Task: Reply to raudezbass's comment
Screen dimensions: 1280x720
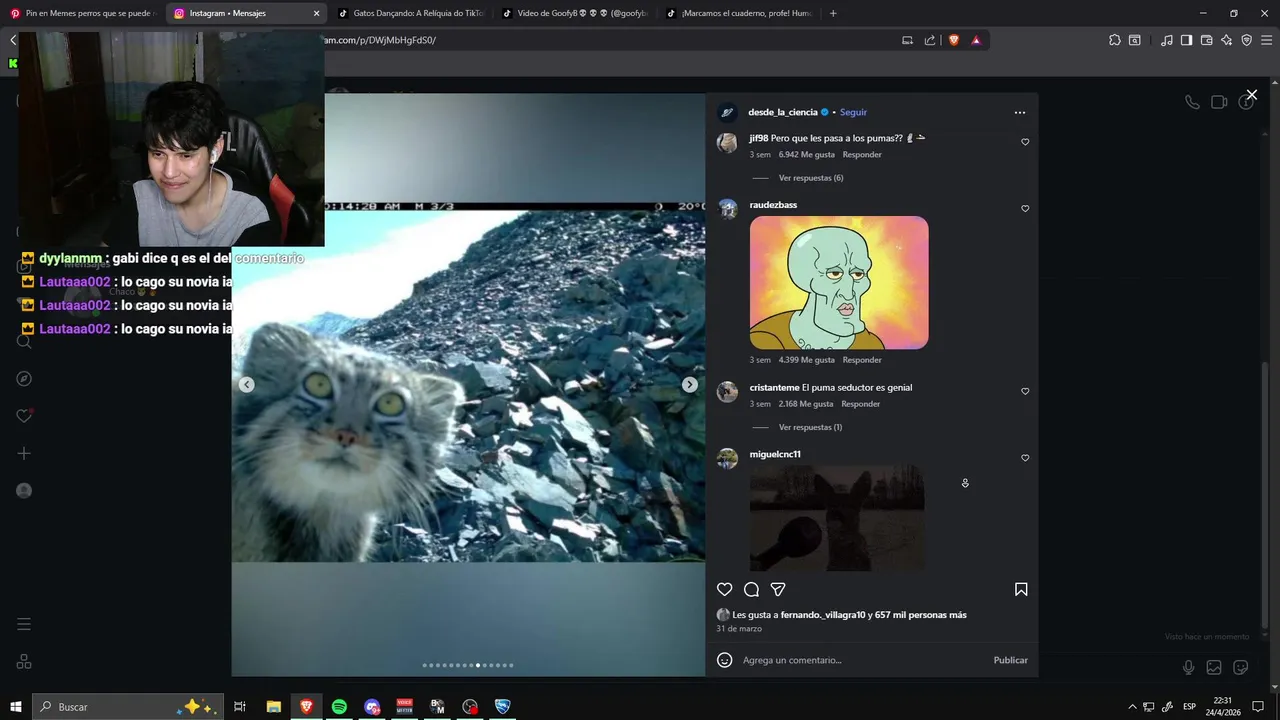Action: [x=862, y=360]
